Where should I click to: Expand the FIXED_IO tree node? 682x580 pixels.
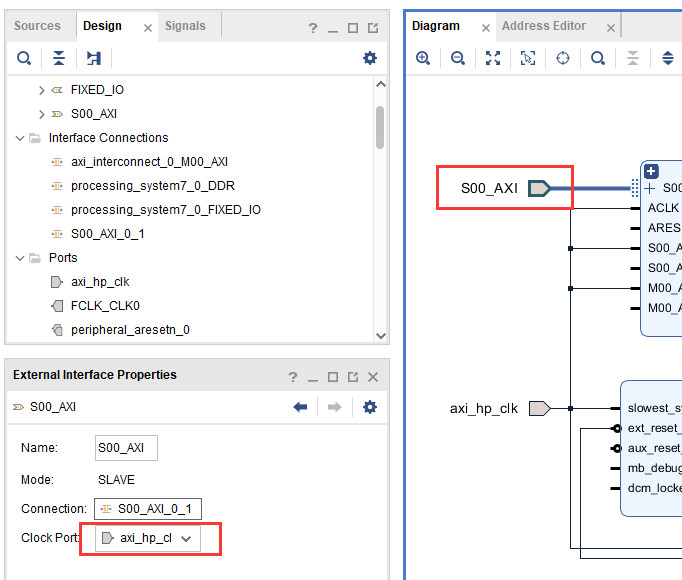[x=41, y=90]
